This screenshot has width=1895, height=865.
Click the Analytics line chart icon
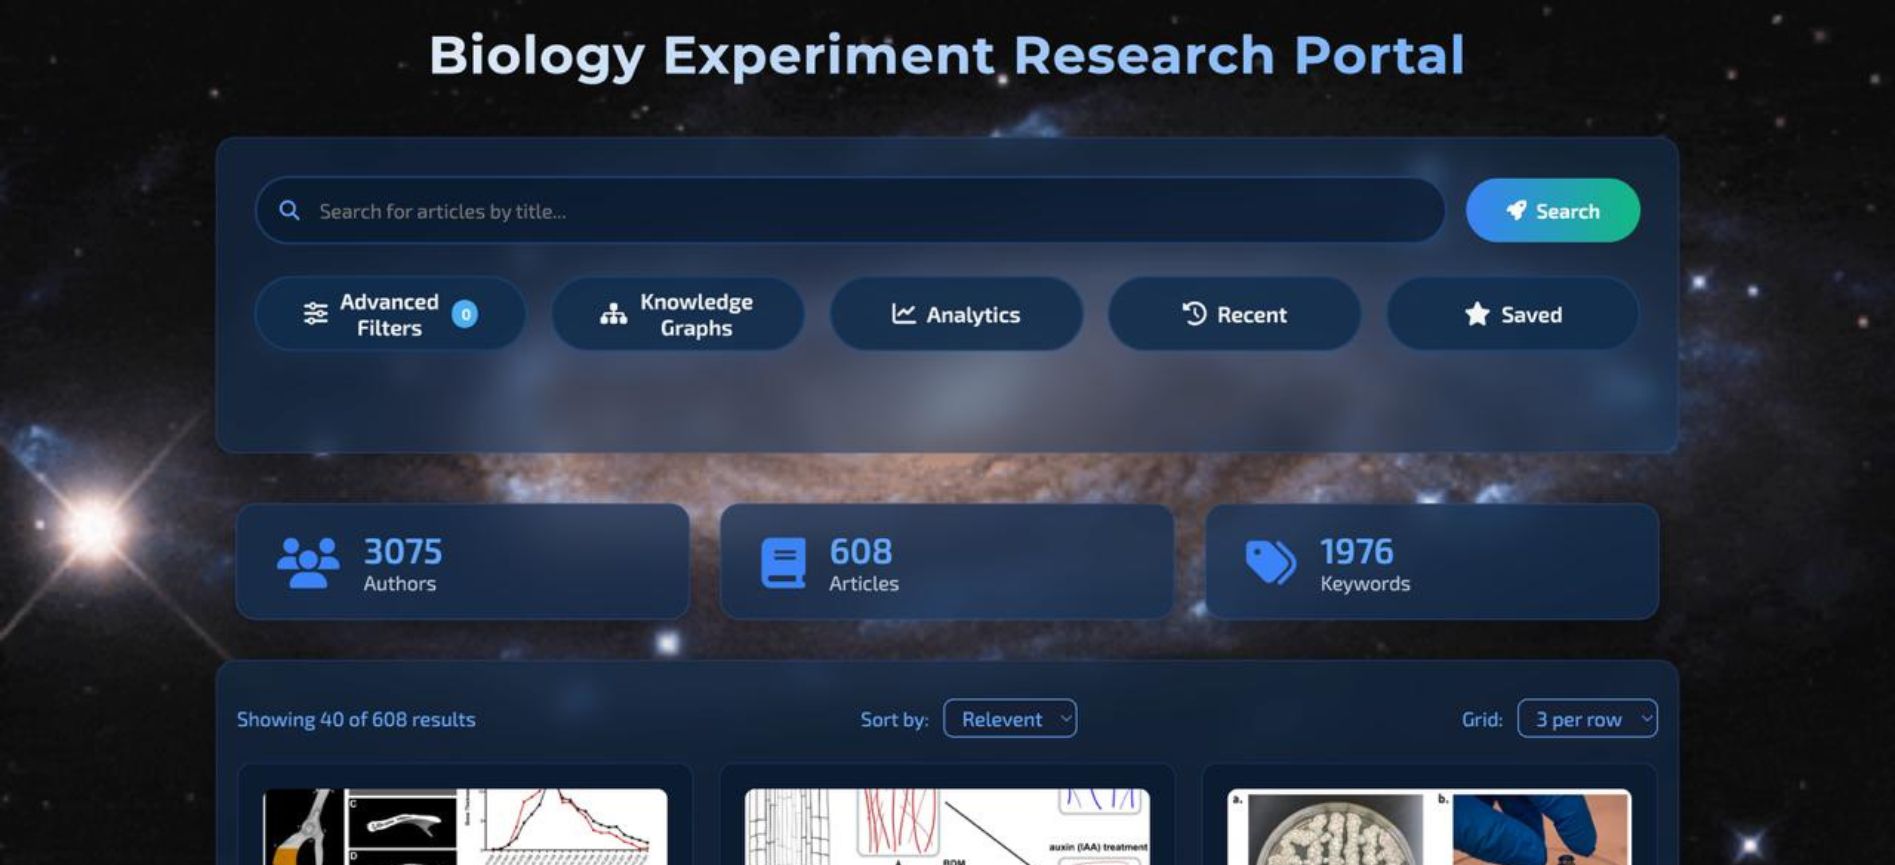coord(903,314)
